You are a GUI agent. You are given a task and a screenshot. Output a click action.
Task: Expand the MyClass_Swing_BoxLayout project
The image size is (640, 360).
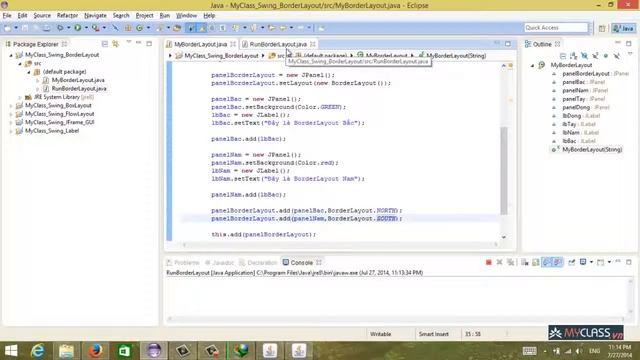tap(11, 106)
